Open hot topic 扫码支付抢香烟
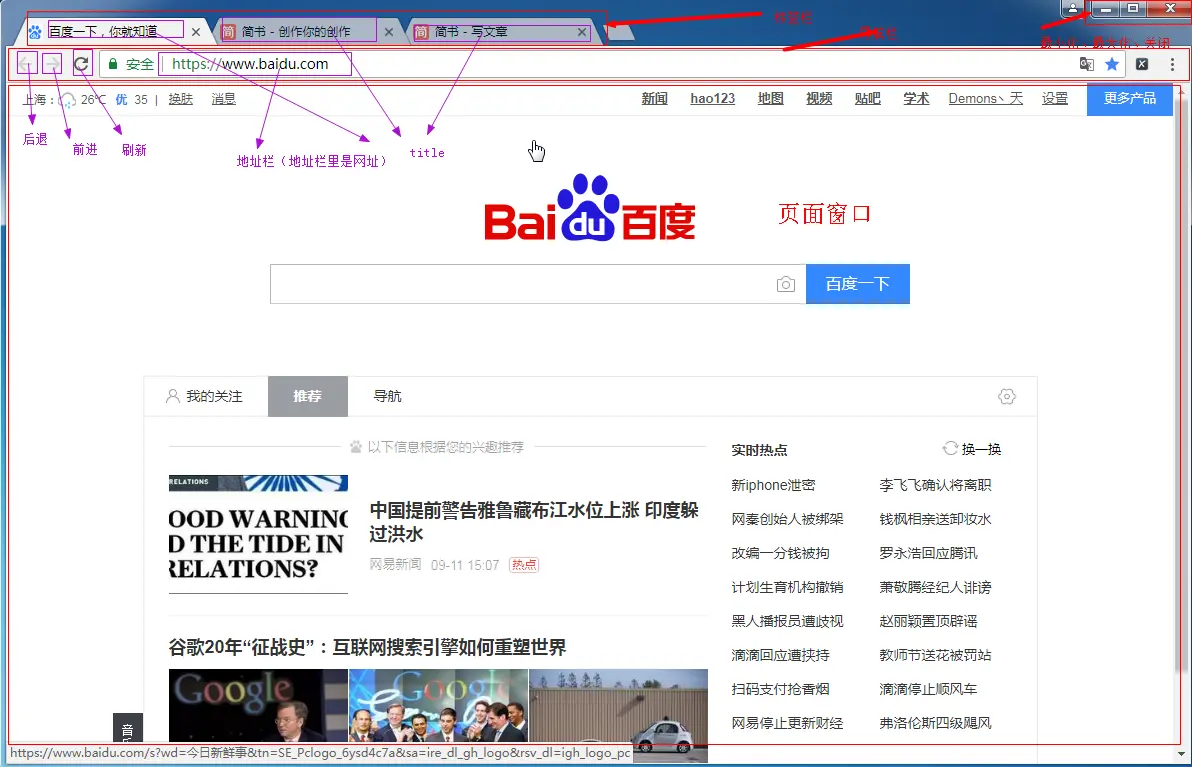Viewport: 1192px width, 767px height. pyautogui.click(x=780, y=689)
